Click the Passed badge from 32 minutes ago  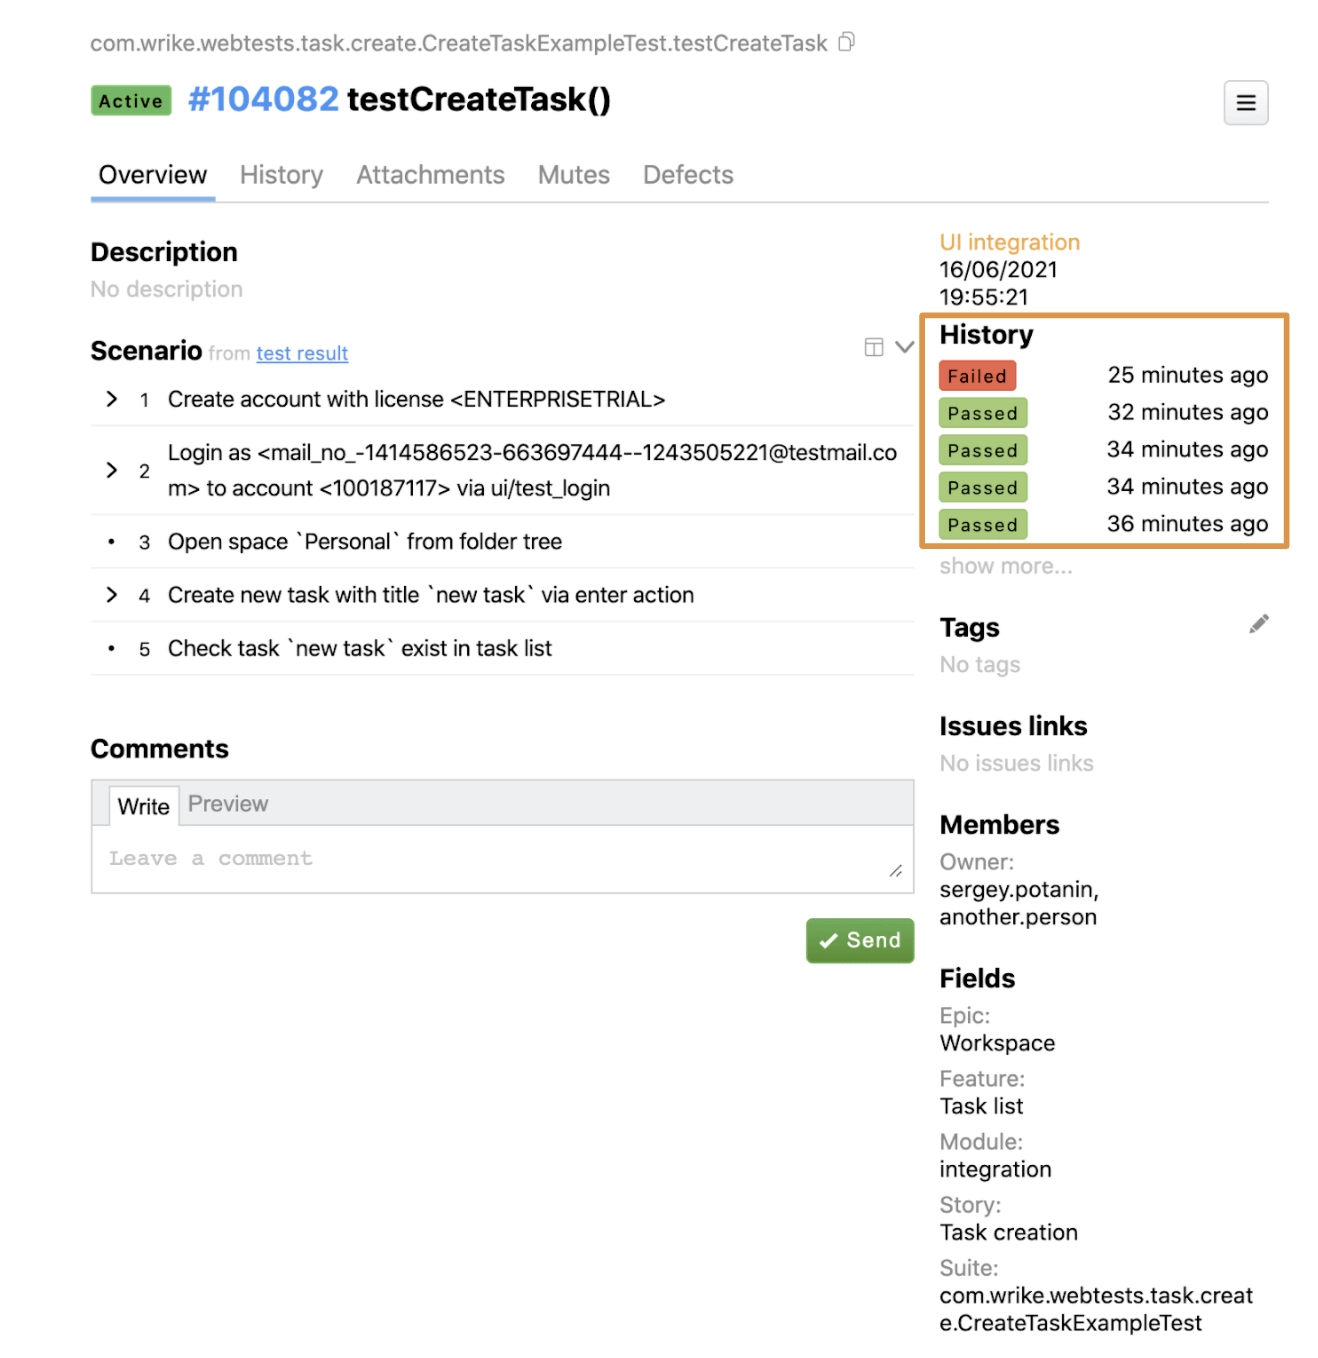[x=982, y=413]
